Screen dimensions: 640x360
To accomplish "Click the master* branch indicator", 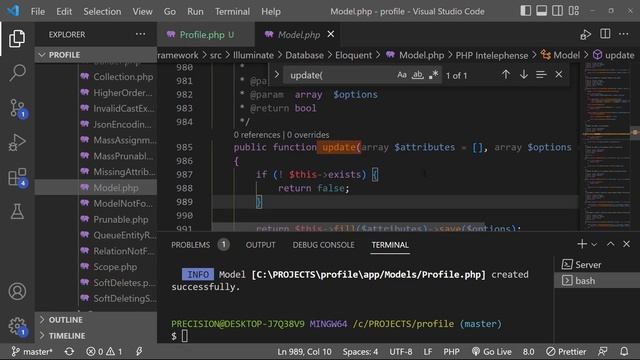I will click(x=32, y=351).
